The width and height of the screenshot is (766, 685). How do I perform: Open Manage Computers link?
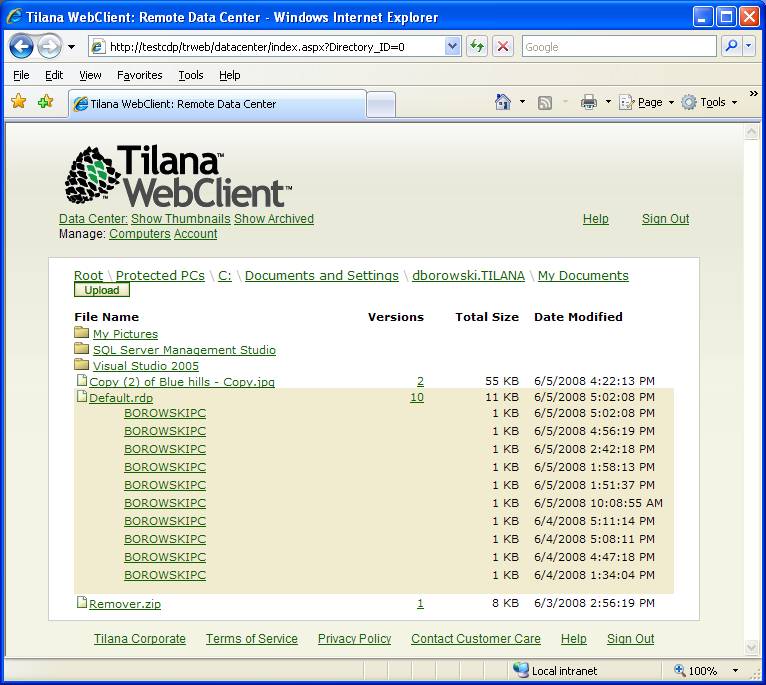click(140, 234)
